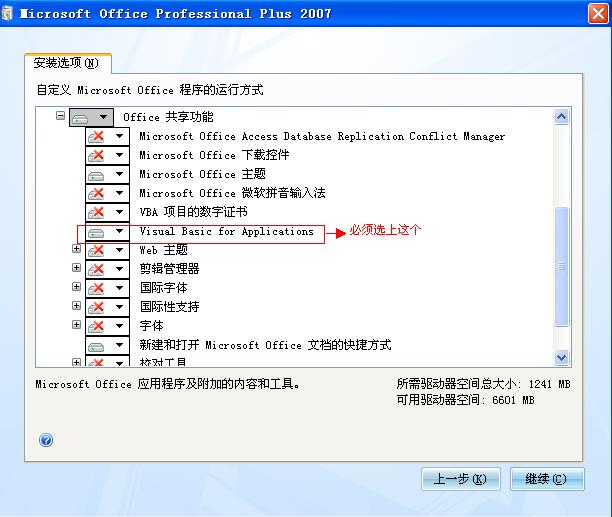The height and width of the screenshot is (517, 612).
Task: Open dropdown arrow for Visual Basic for Applications
Action: point(119,231)
